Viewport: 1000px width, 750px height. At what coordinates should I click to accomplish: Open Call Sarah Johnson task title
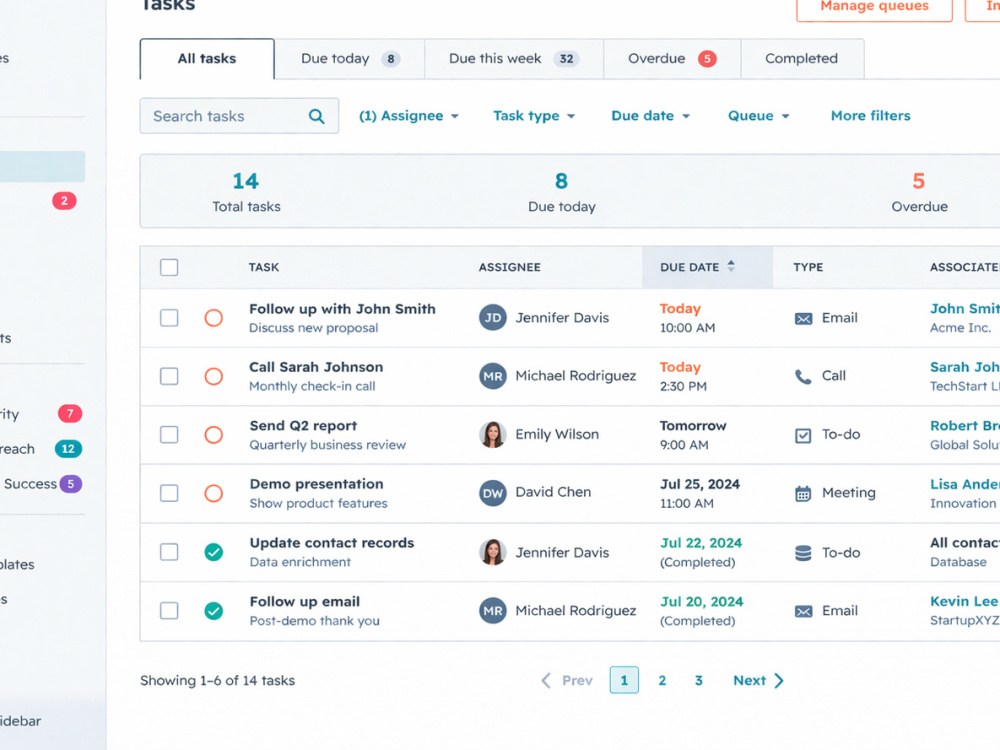coord(316,367)
